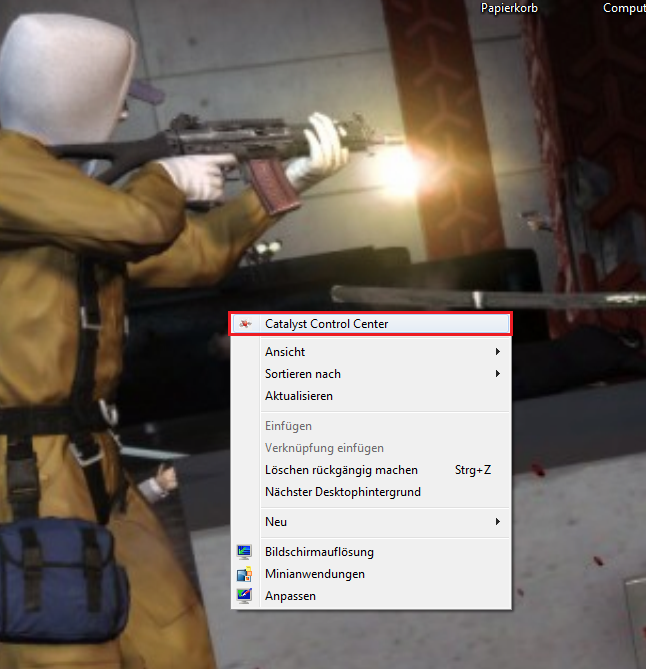
Task: Open Catalyst Control Center from context menu
Action: 370,324
